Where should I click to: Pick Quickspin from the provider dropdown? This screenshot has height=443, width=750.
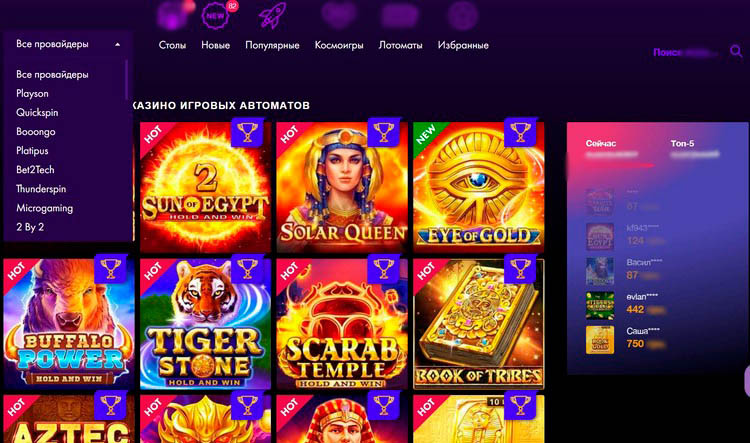point(37,112)
